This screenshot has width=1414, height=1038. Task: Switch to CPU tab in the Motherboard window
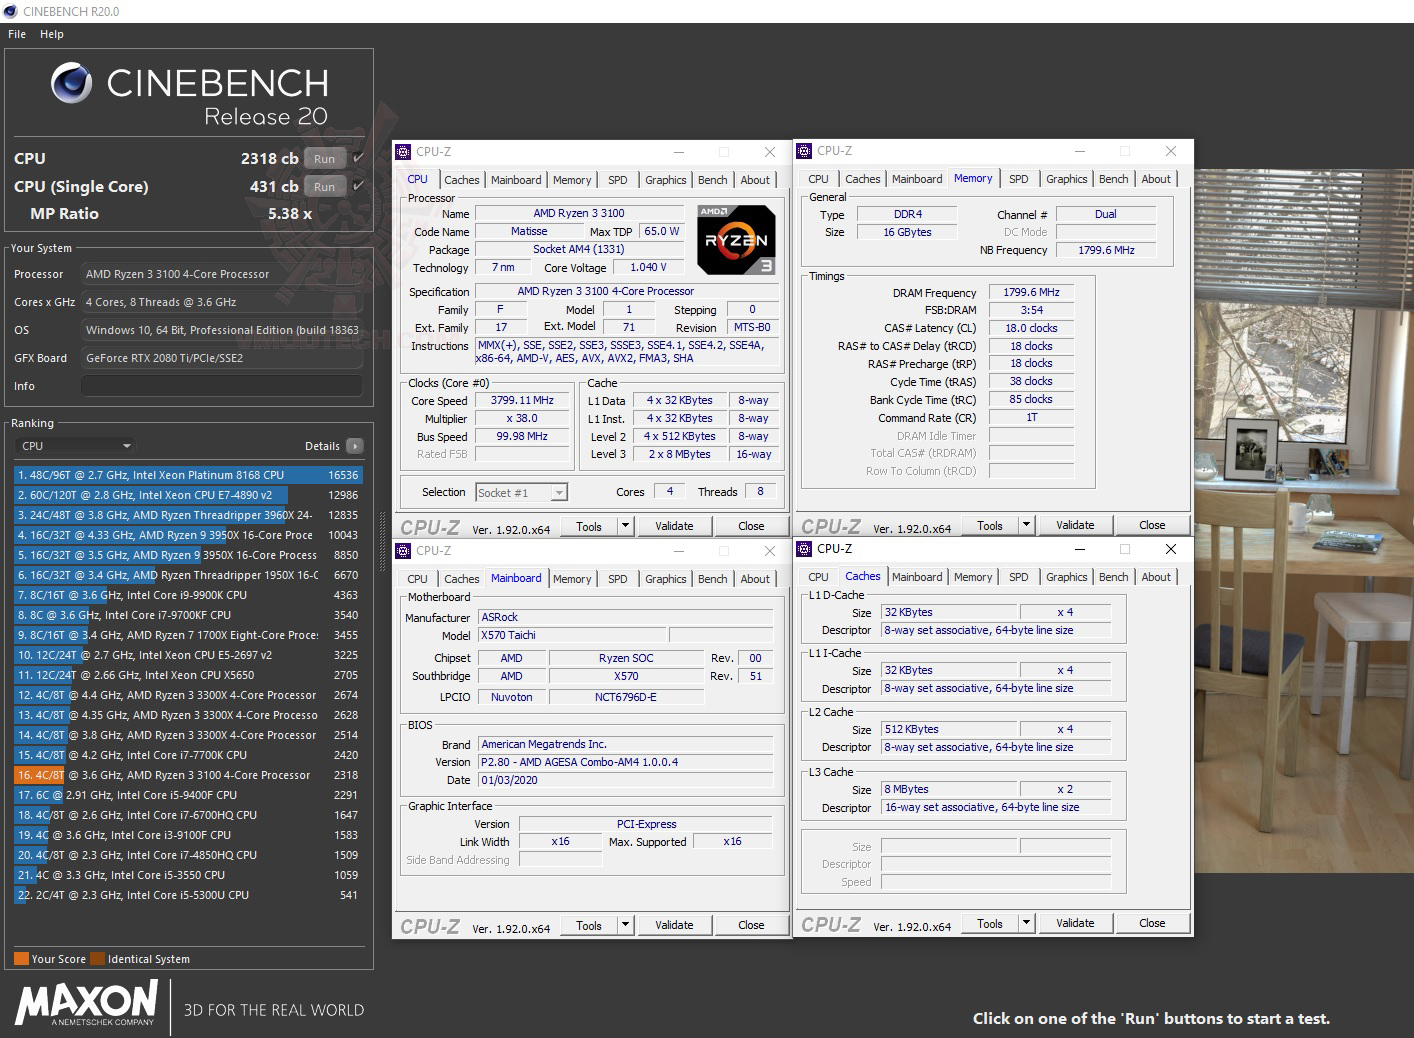point(418,579)
